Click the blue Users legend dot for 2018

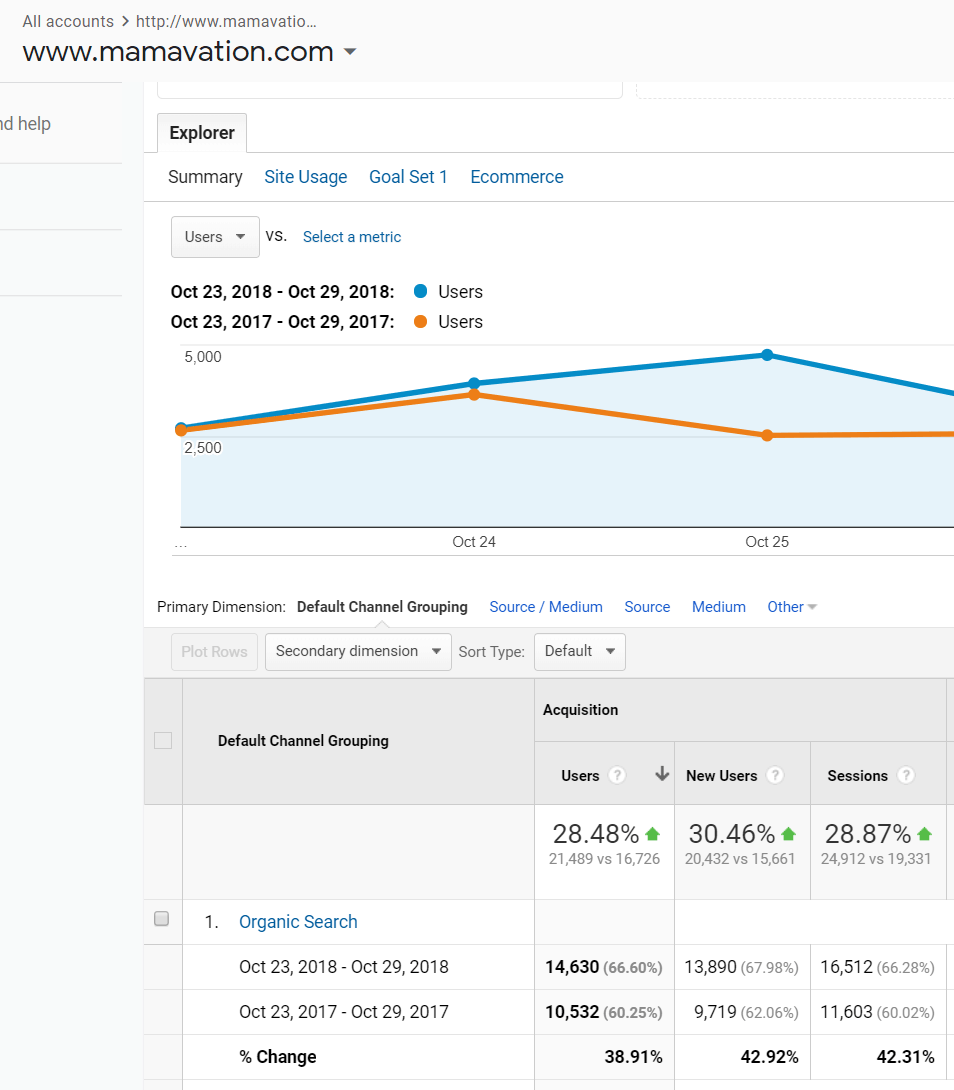pos(420,292)
